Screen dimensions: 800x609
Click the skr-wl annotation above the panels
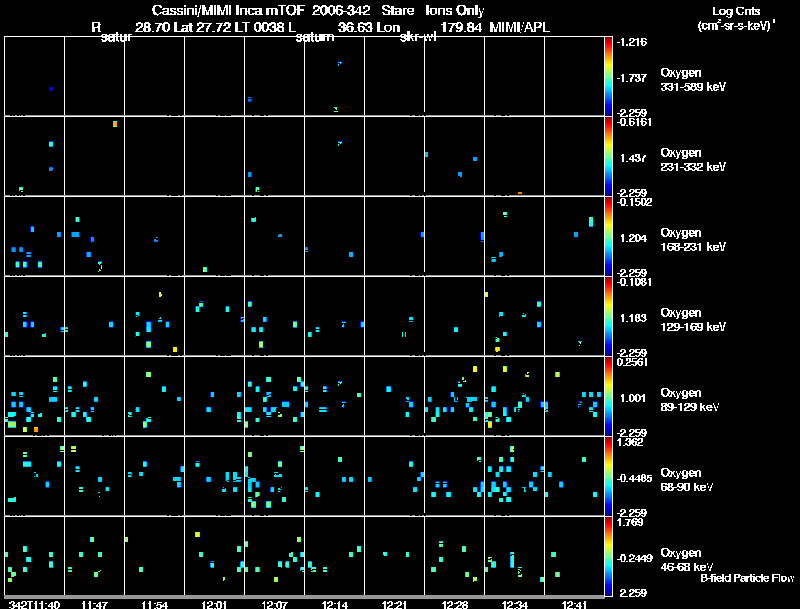pos(418,37)
